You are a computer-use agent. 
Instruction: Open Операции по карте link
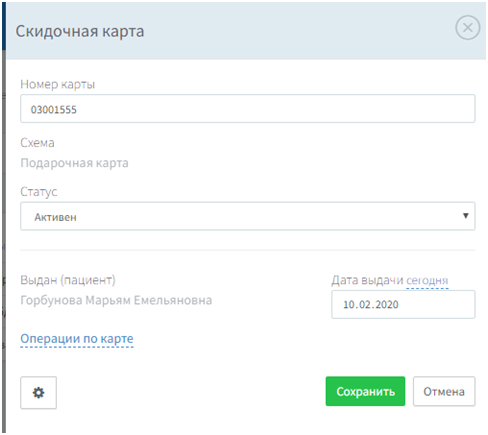tap(77, 339)
